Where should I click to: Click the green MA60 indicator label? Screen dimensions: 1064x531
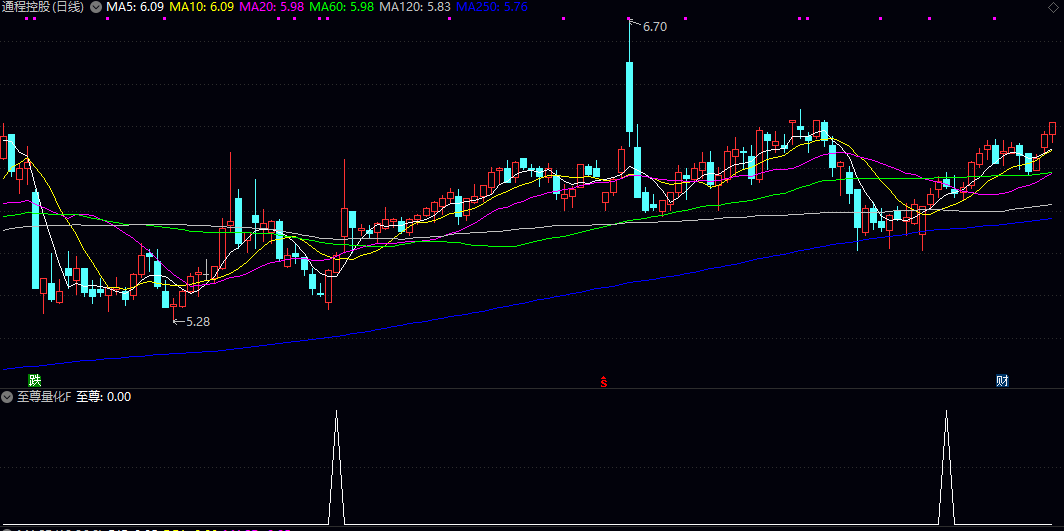click(x=341, y=7)
